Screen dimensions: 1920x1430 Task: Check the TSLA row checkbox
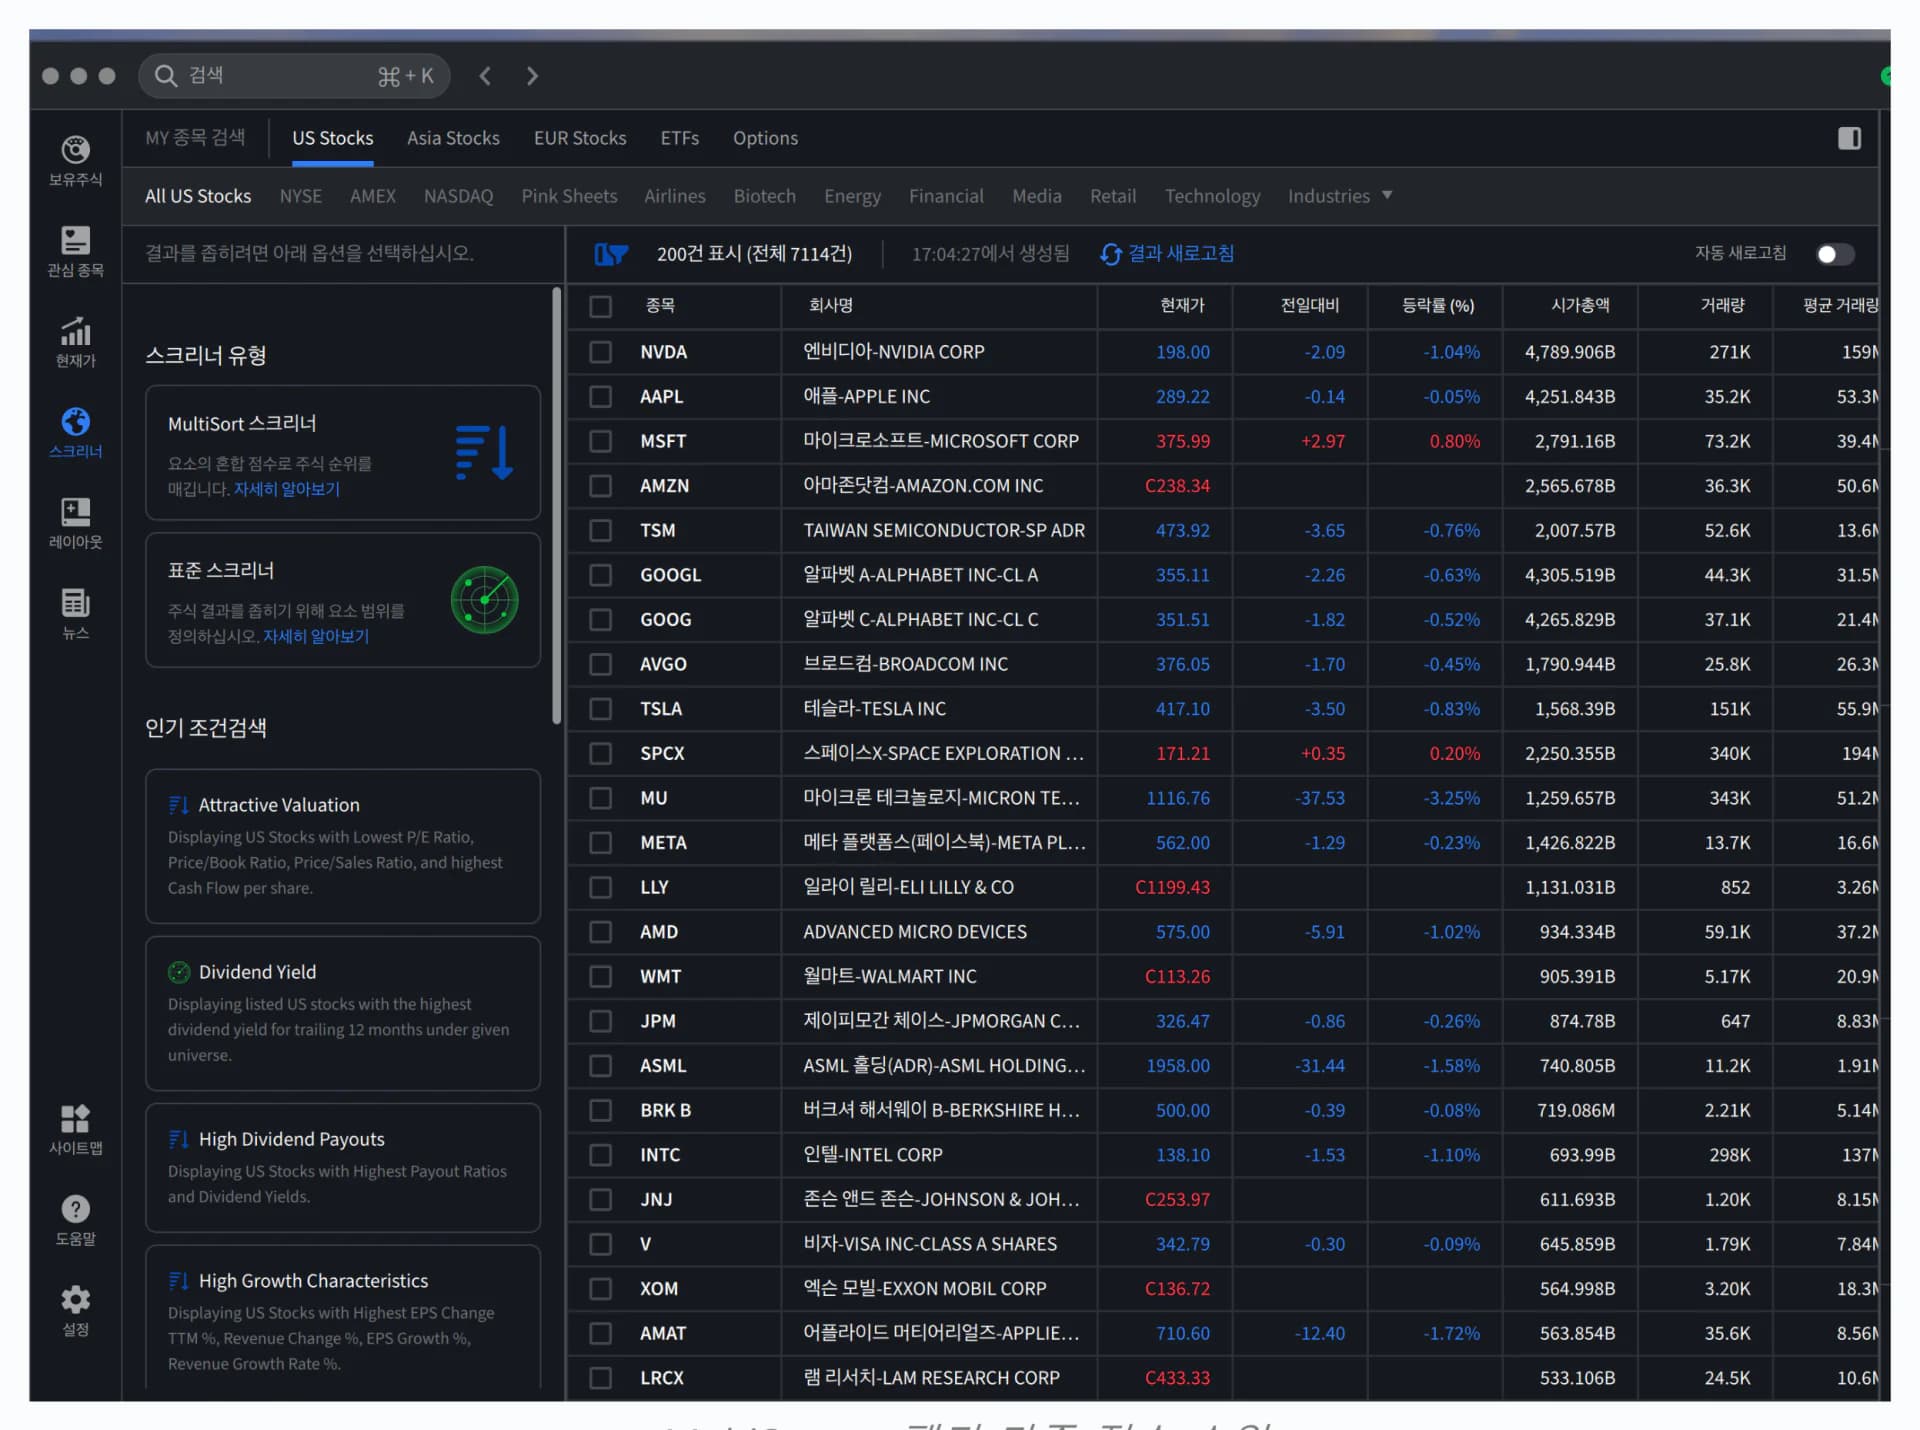600,709
